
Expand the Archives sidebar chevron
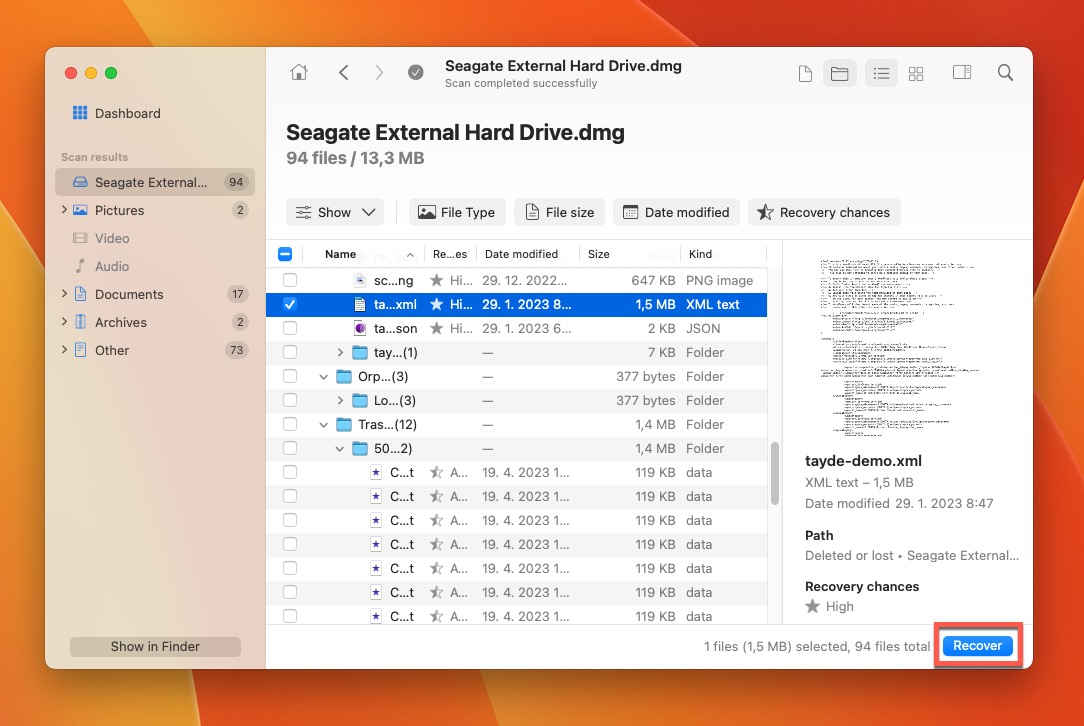(x=64, y=322)
